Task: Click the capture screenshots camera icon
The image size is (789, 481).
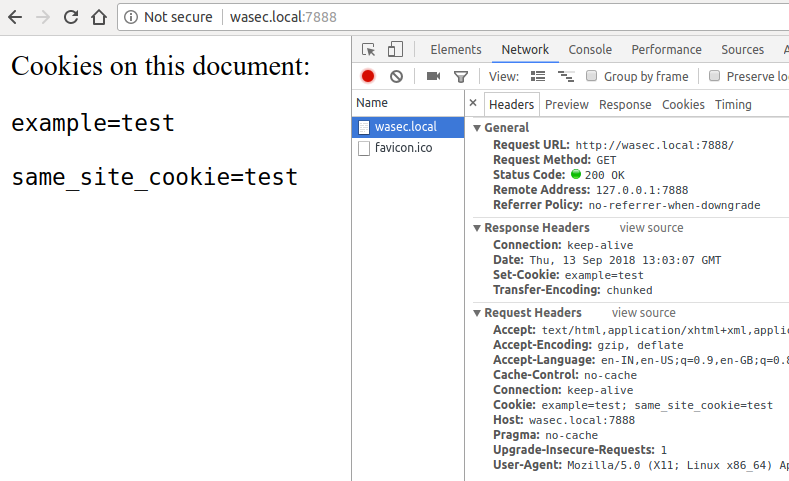Action: (x=433, y=76)
